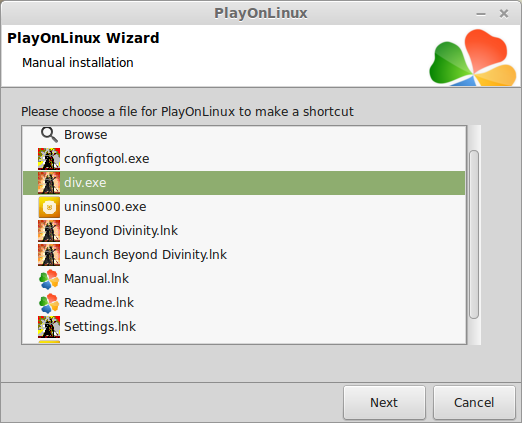Click the configtool.exe game icon
The image size is (522, 423).
click(49, 159)
